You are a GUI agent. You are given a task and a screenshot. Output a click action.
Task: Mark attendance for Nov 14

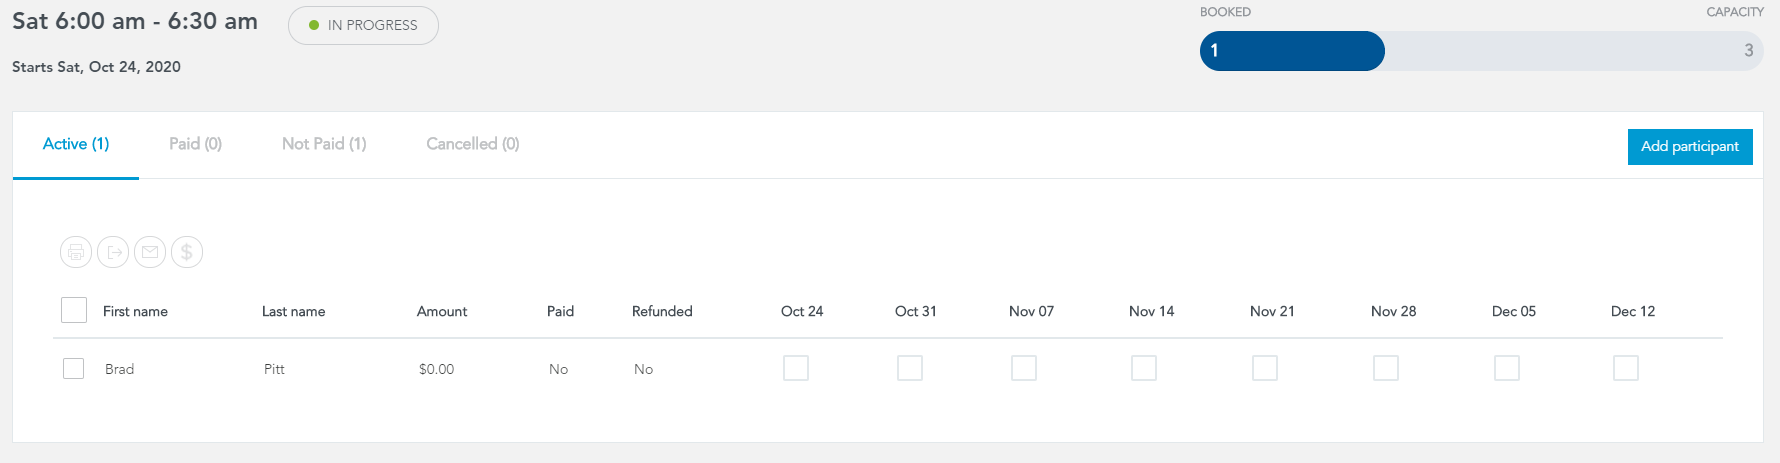point(1144,368)
